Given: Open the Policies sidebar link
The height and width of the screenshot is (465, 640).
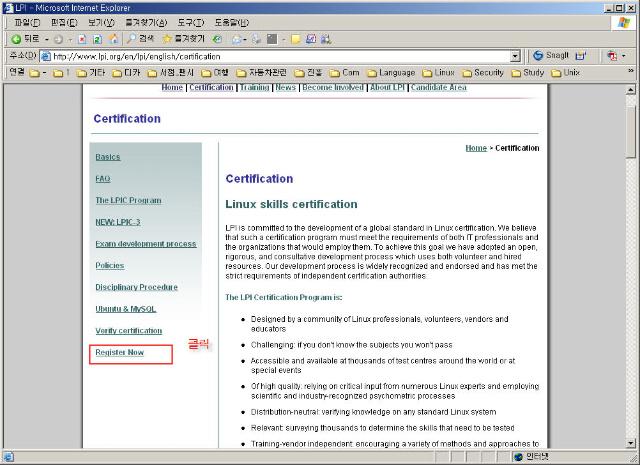Looking at the screenshot, I should tap(110, 265).
